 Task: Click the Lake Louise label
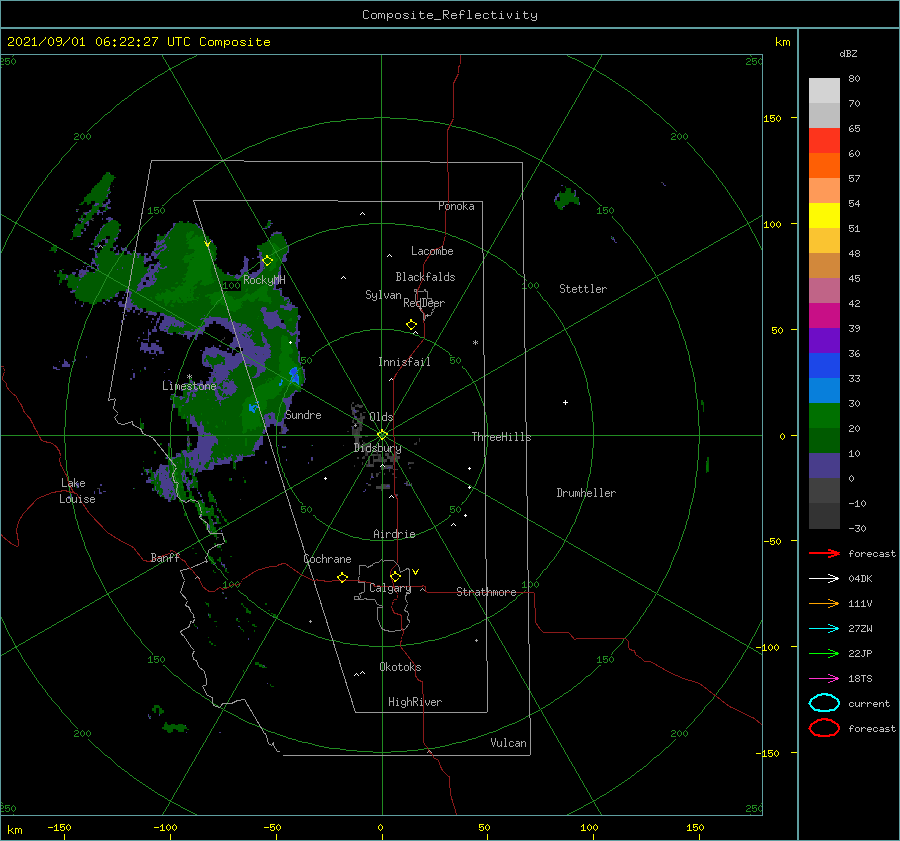77,491
